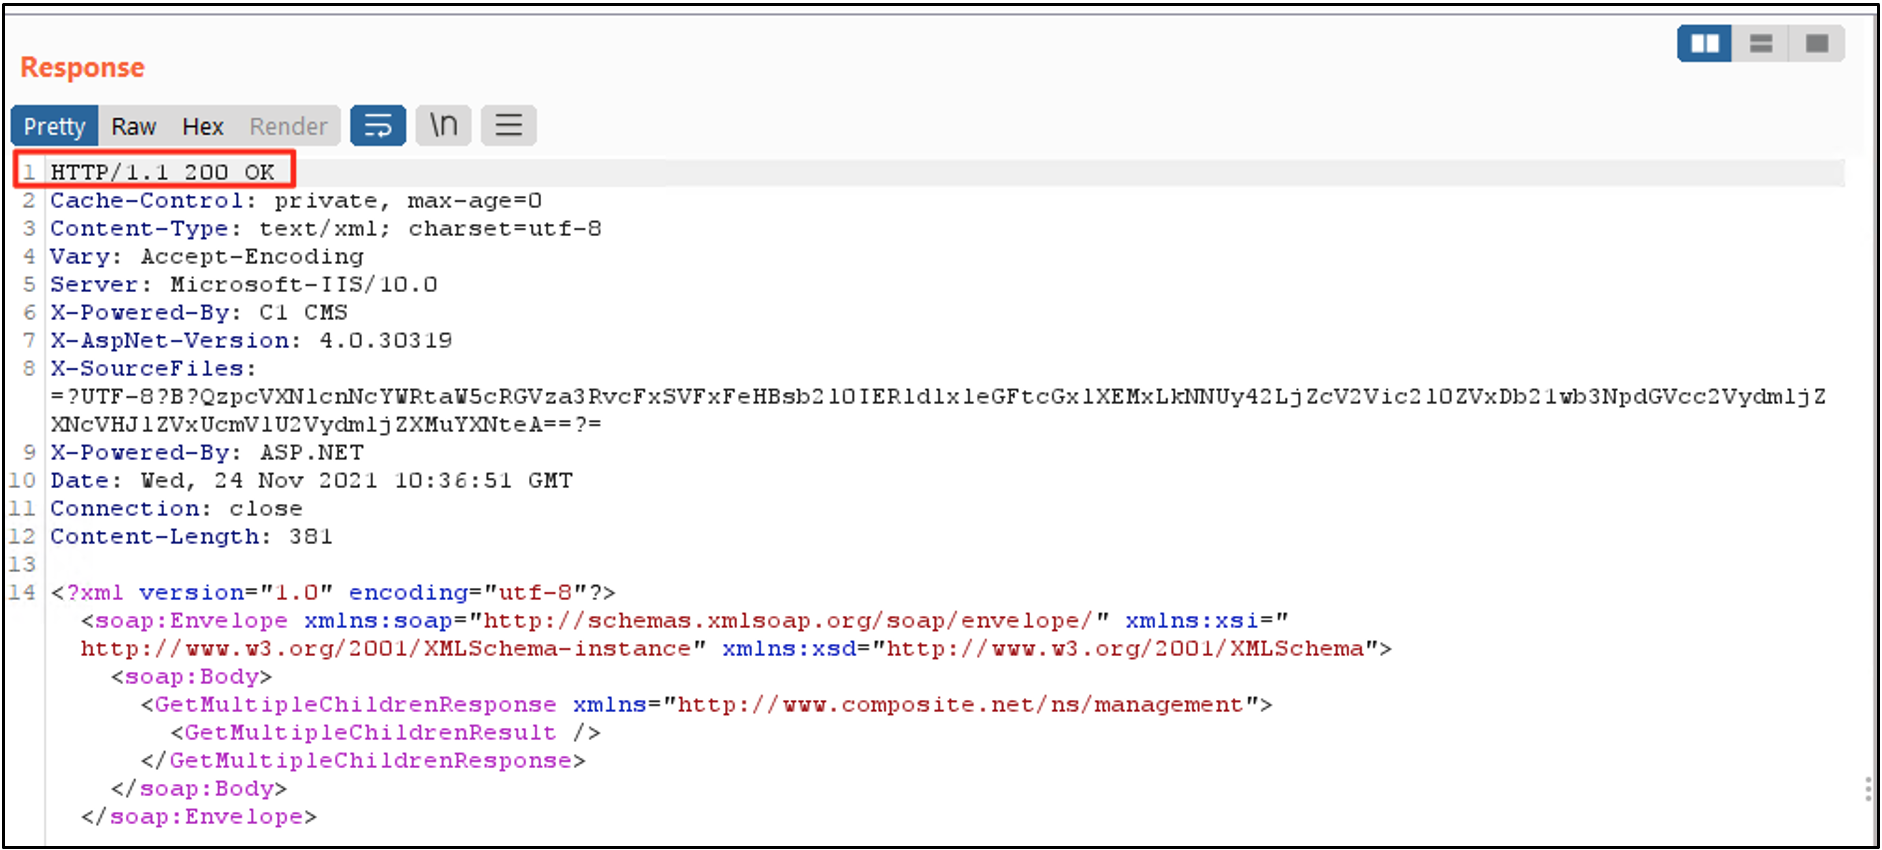Toggle the word wrap icon button
This screenshot has height=850, width=1882.
[378, 126]
